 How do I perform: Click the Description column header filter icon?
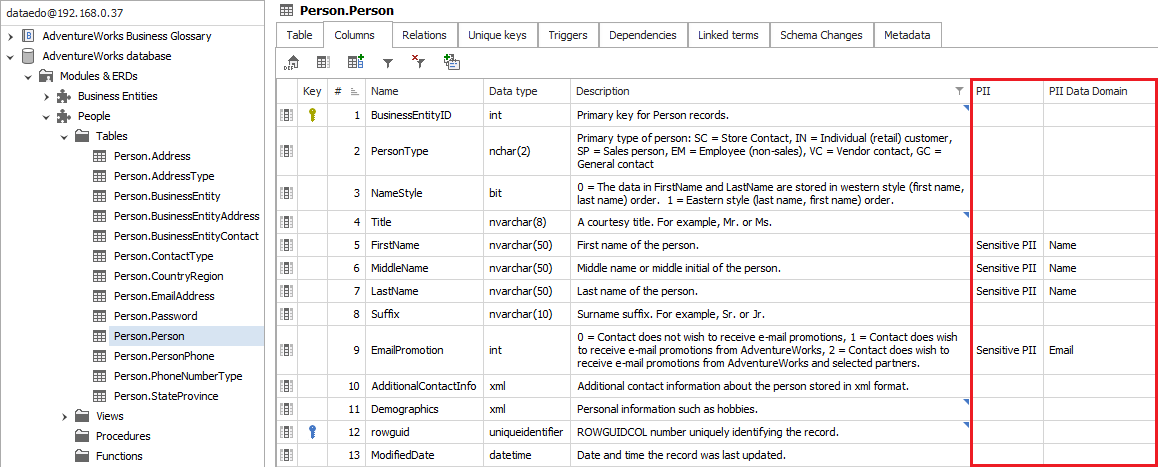pyautogui.click(x=960, y=91)
